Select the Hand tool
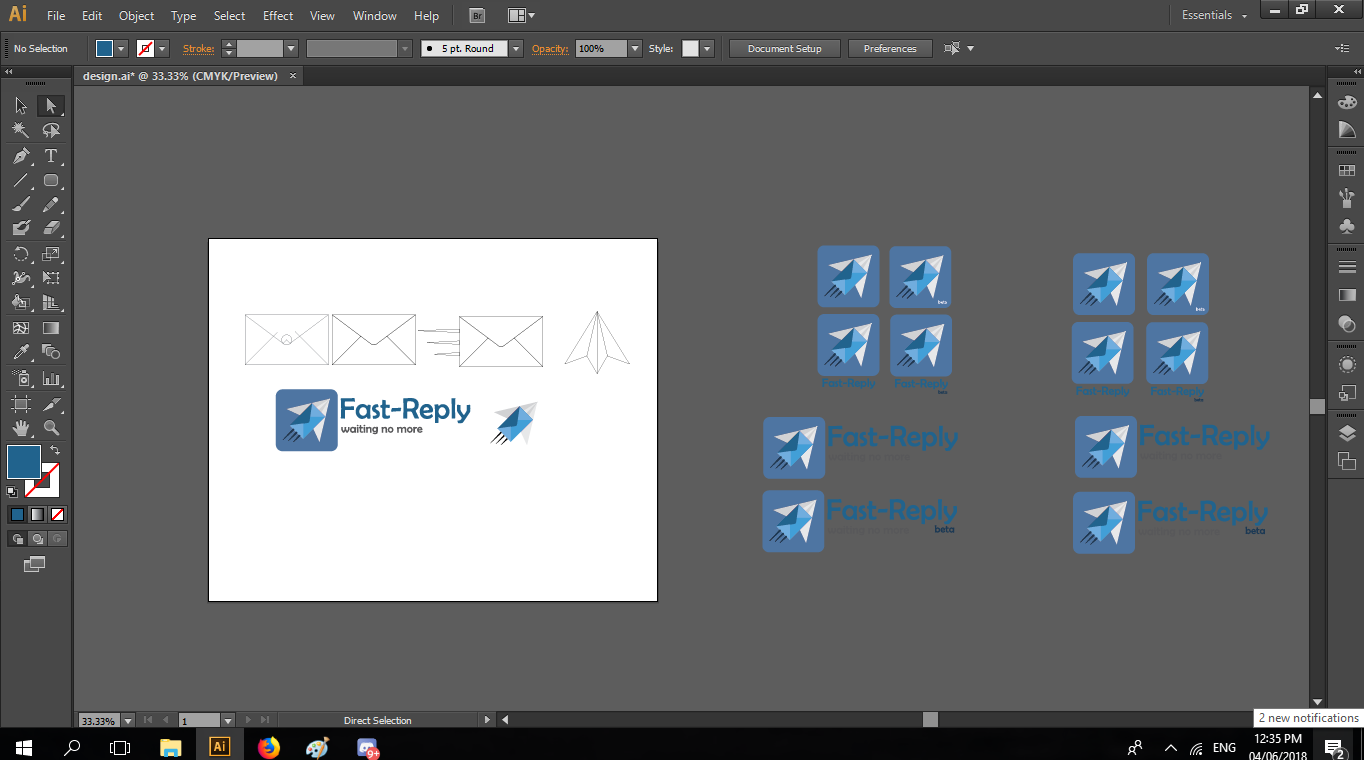The image size is (1364, 760). [x=21, y=428]
